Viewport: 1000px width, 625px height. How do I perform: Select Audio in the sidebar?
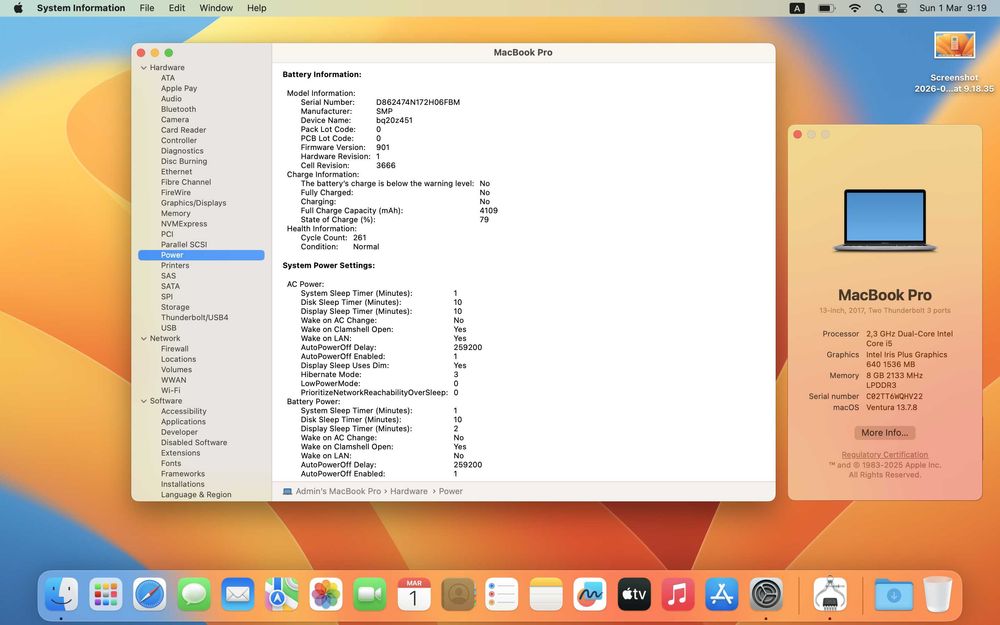[171, 99]
